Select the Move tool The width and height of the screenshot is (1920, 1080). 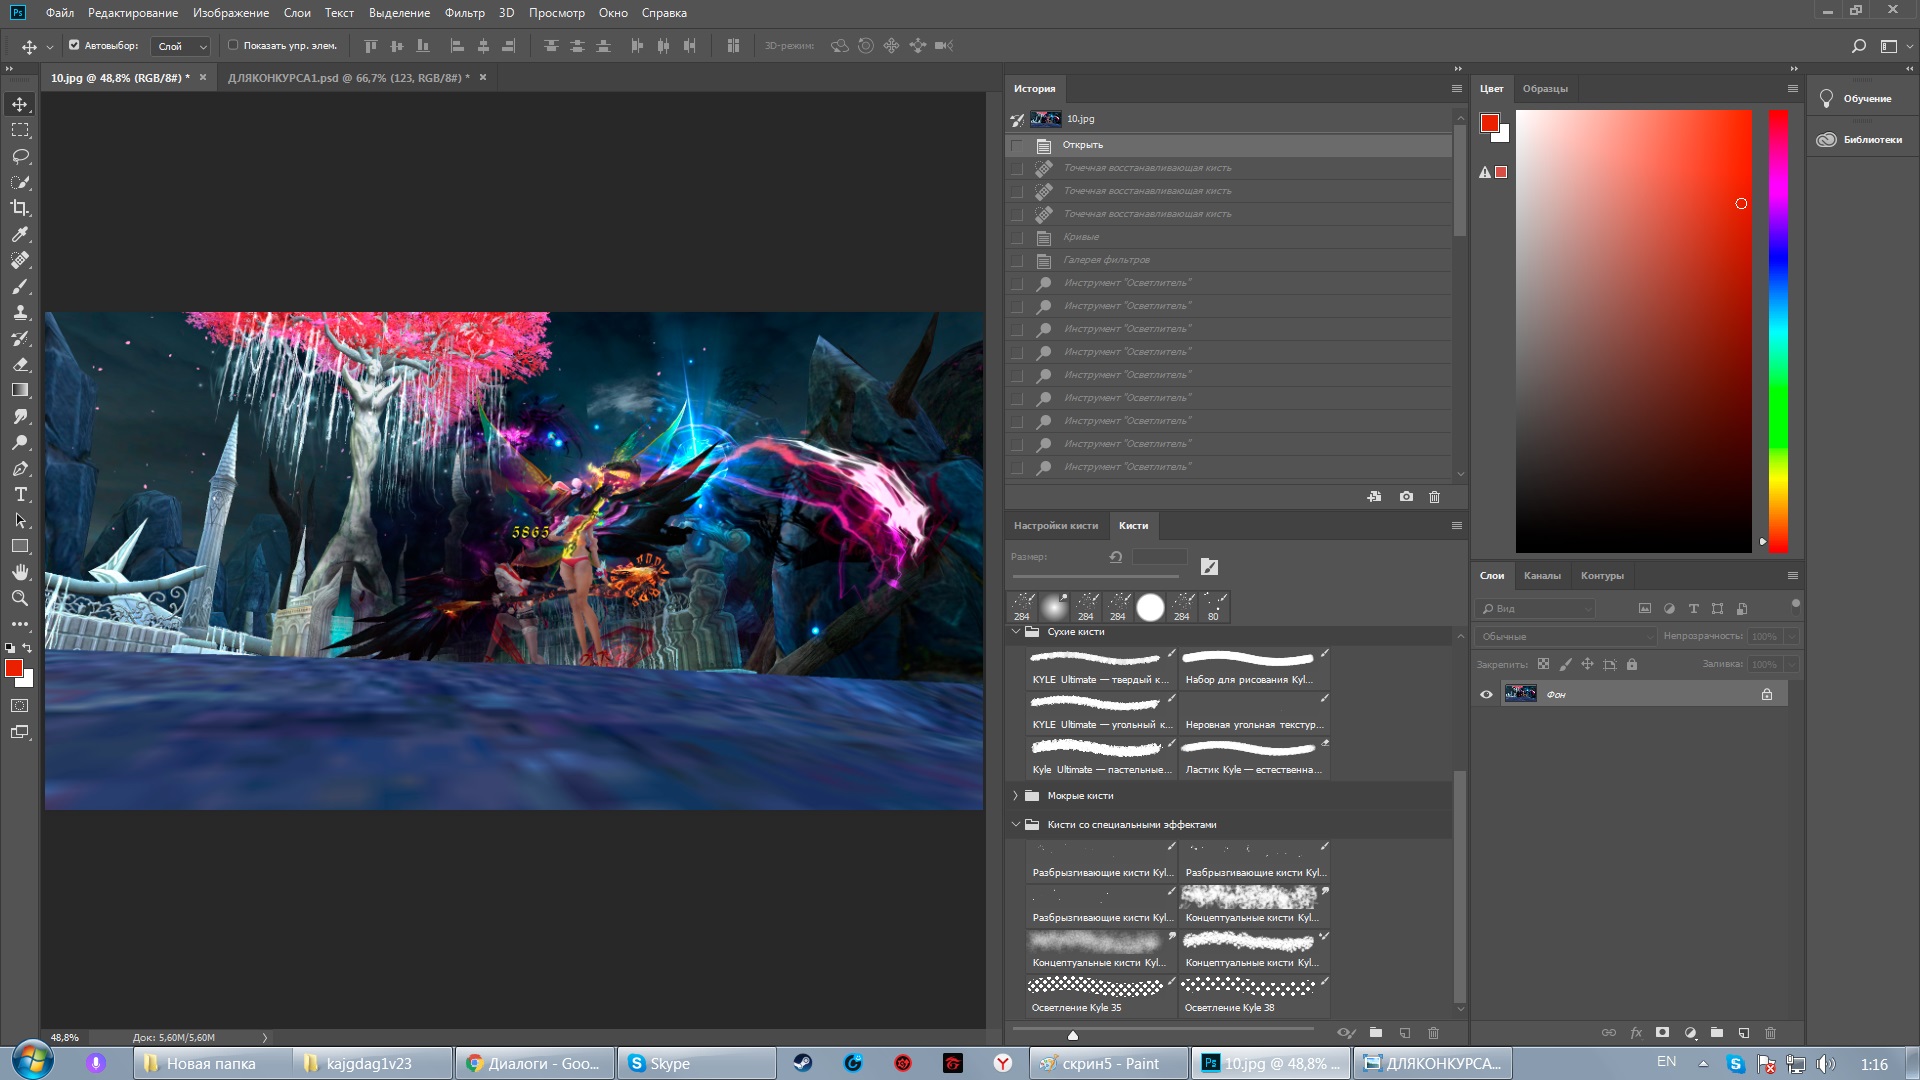point(20,104)
